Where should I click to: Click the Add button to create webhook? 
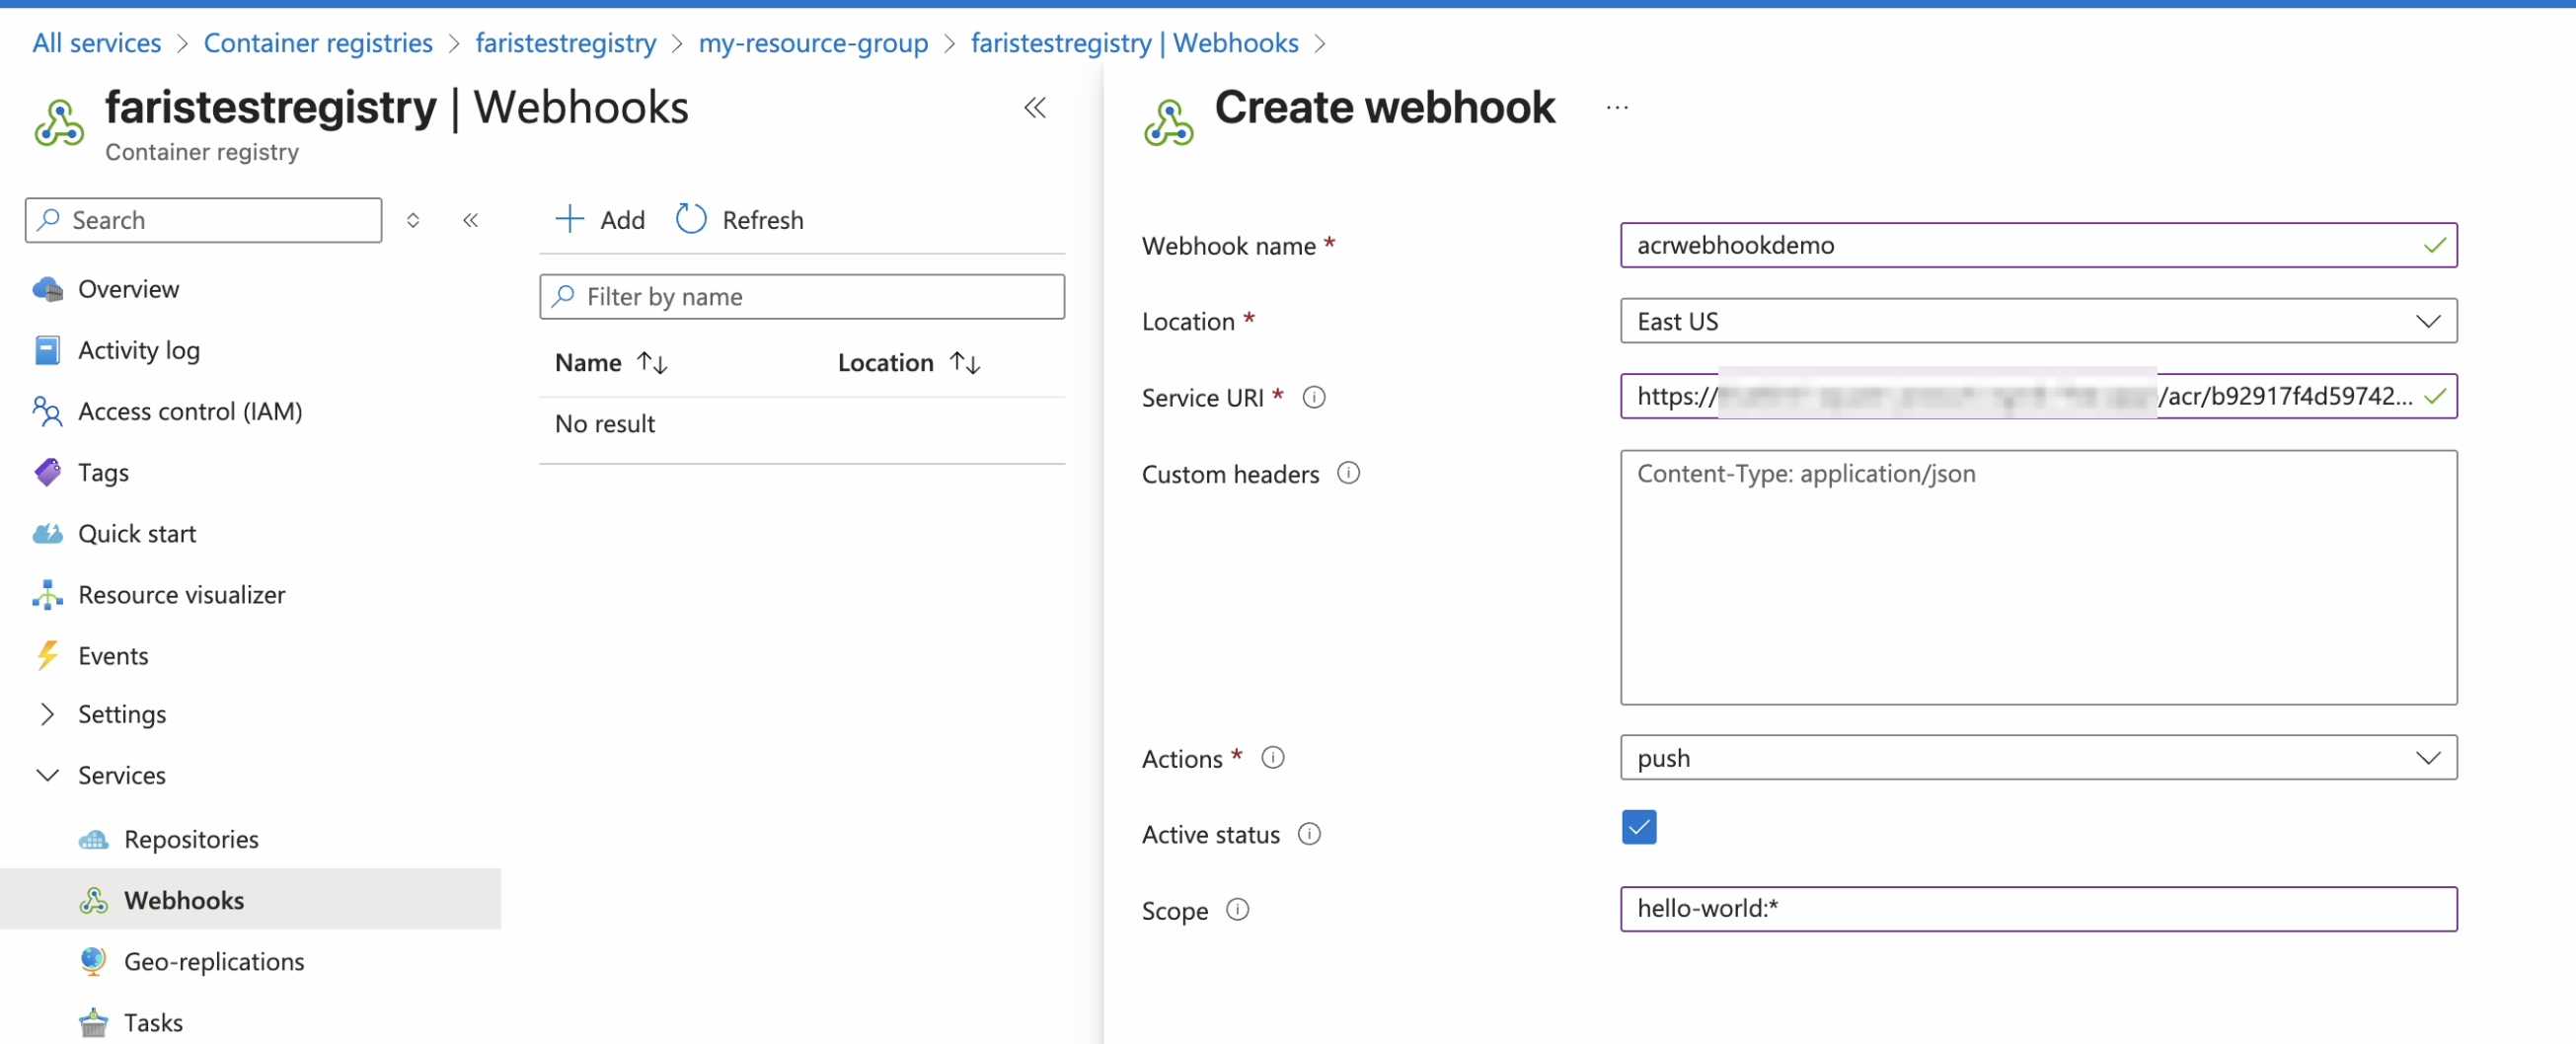click(600, 219)
